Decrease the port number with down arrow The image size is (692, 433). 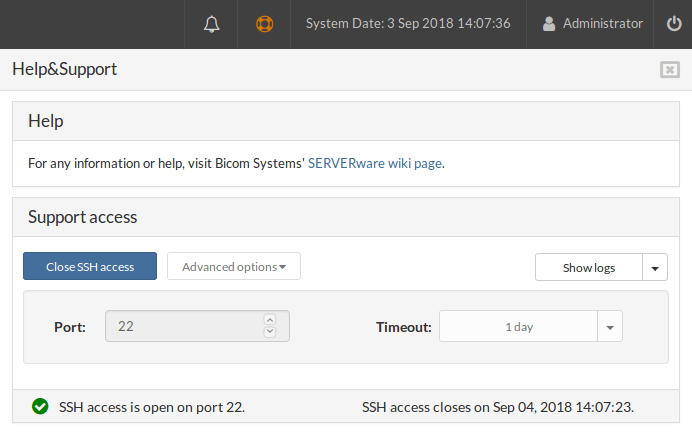[x=270, y=332]
